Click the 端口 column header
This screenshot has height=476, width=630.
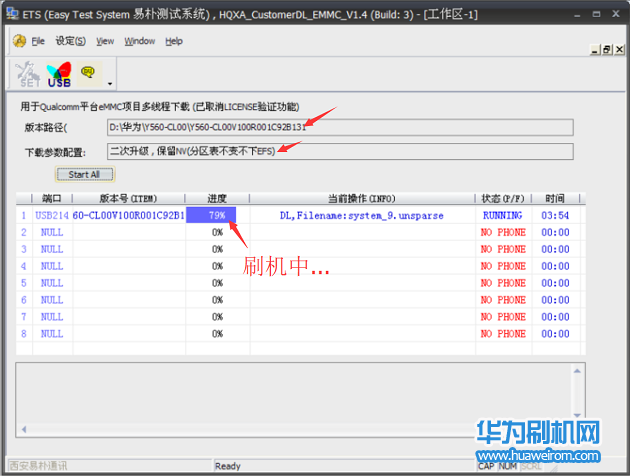[52, 198]
